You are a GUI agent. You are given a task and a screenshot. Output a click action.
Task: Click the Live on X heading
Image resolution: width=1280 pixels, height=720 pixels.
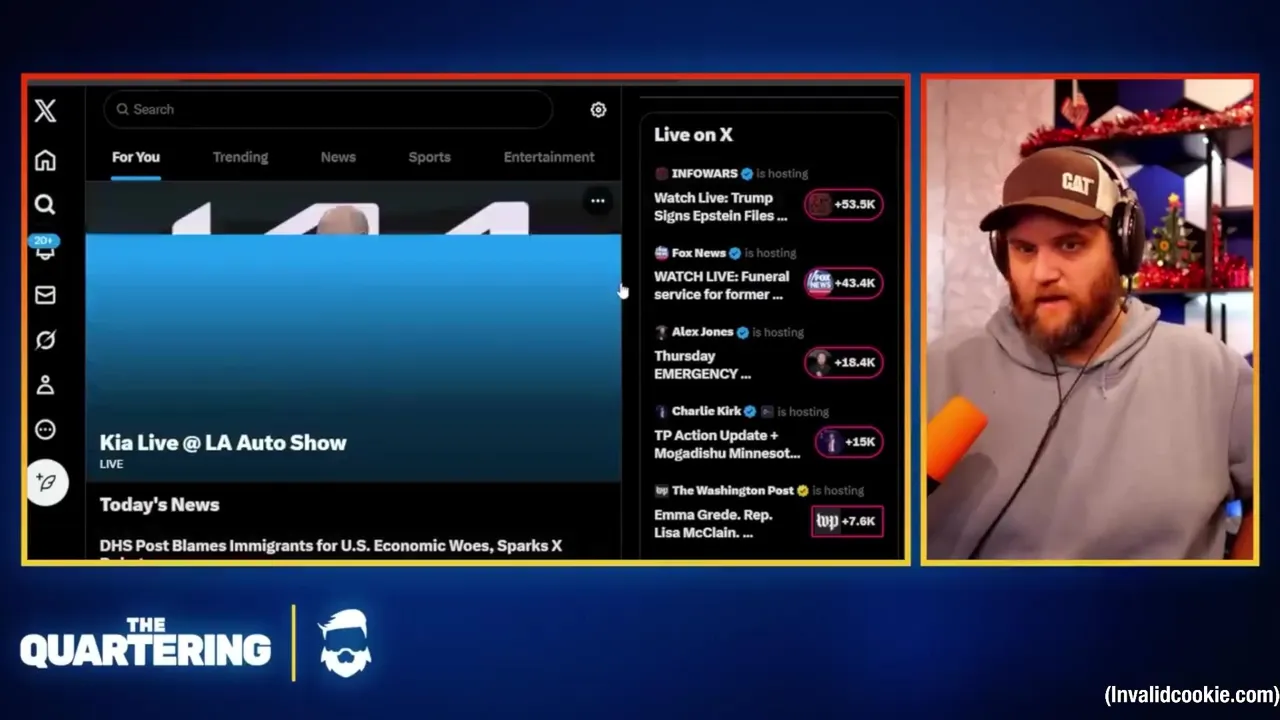pyautogui.click(x=693, y=135)
